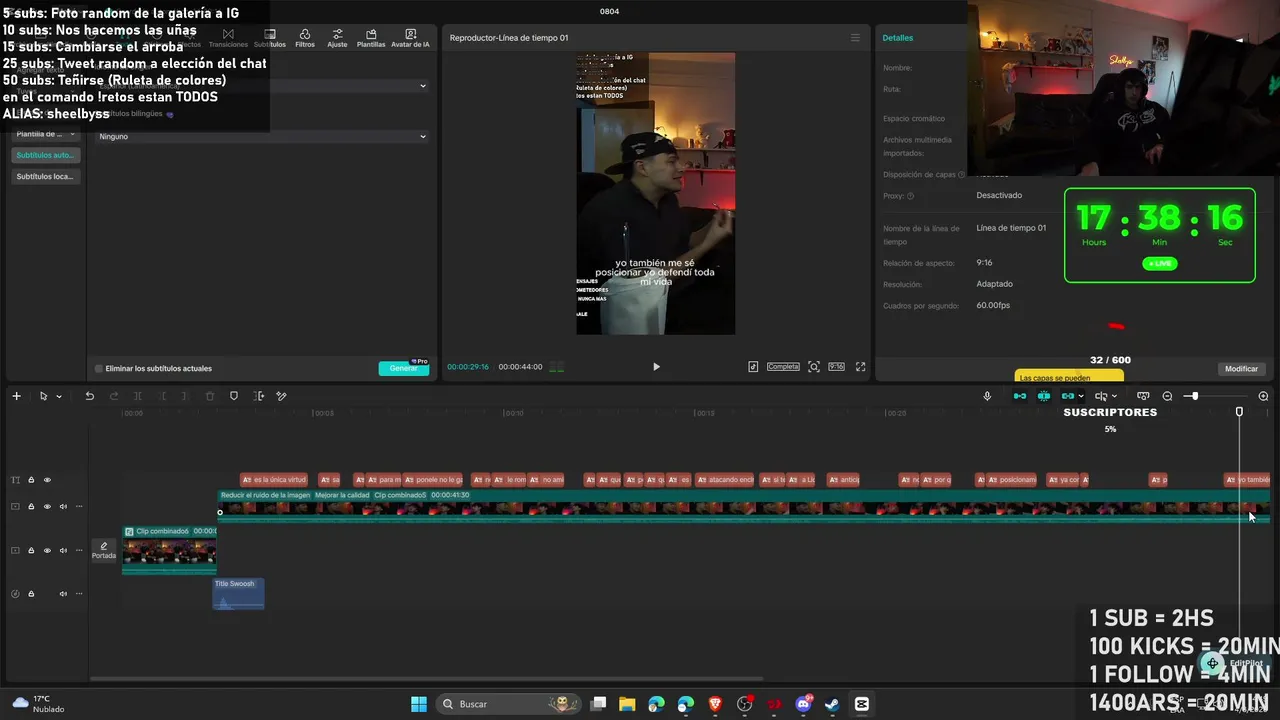
Task: Select Subtítulos locales in the sidebar
Action: pos(46,176)
